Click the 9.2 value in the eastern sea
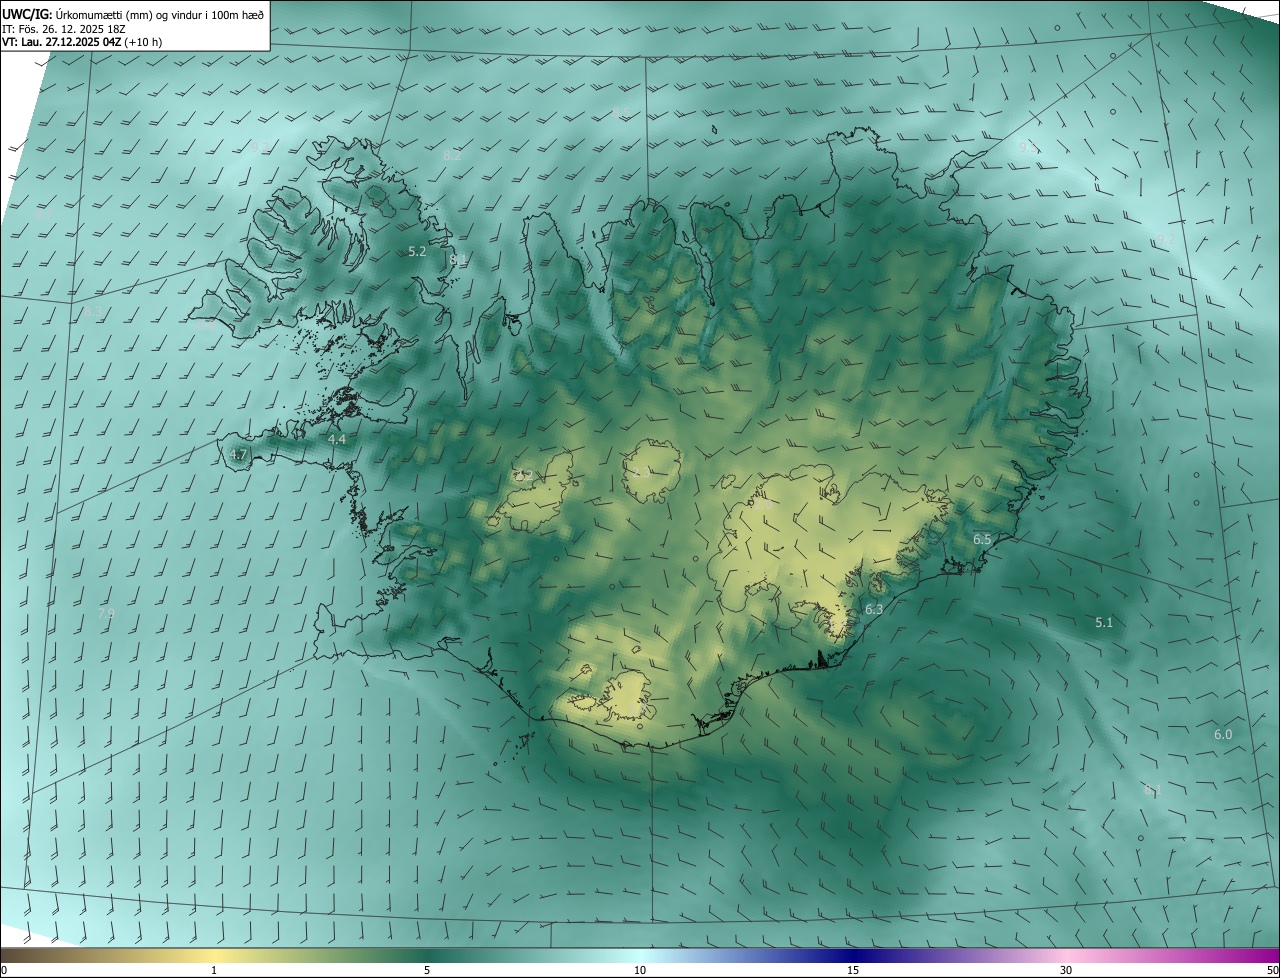The image size is (1280, 978). (x=1165, y=239)
